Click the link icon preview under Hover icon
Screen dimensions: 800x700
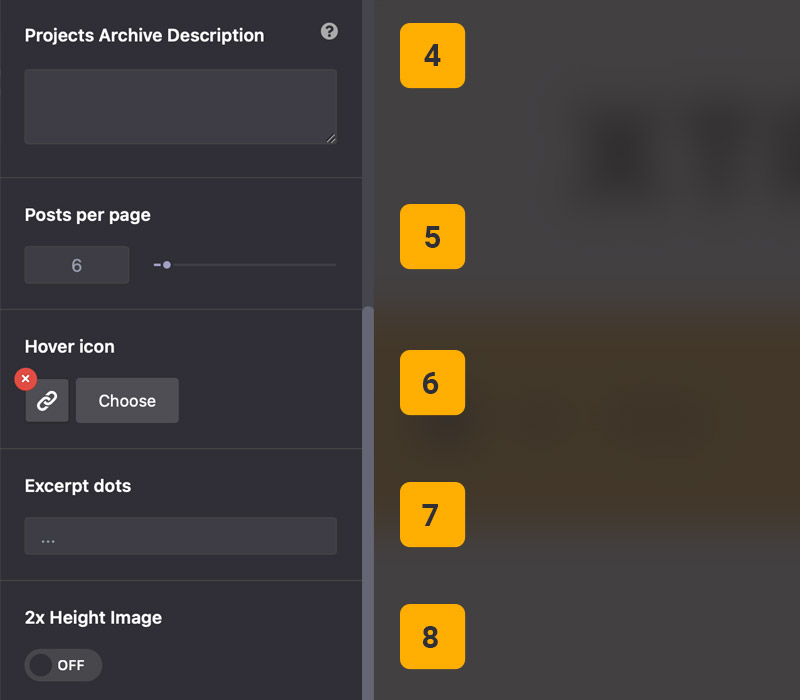pyautogui.click(x=47, y=401)
